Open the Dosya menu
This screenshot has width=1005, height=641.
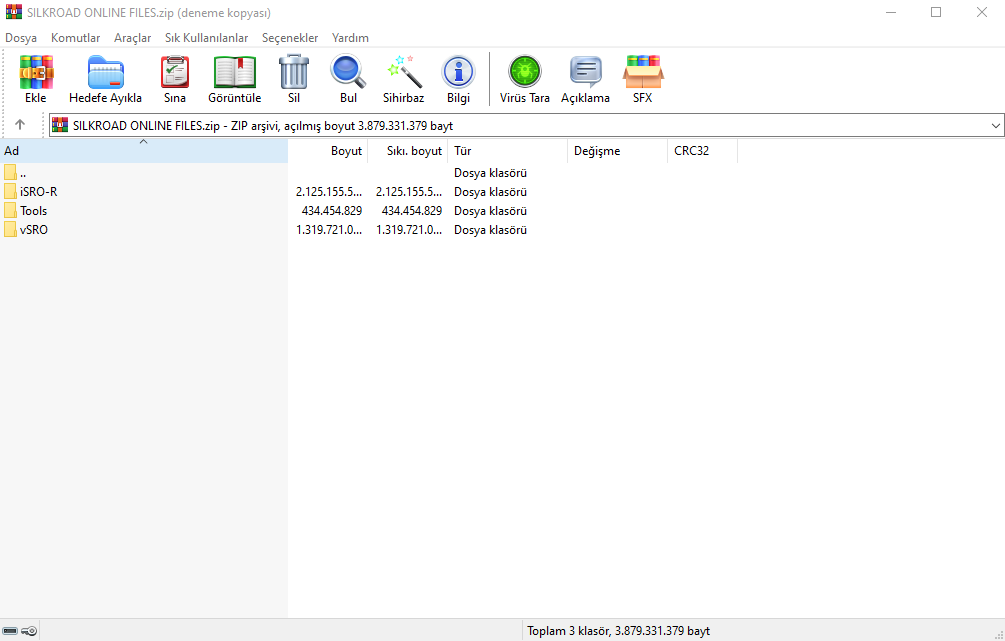[x=21, y=38]
